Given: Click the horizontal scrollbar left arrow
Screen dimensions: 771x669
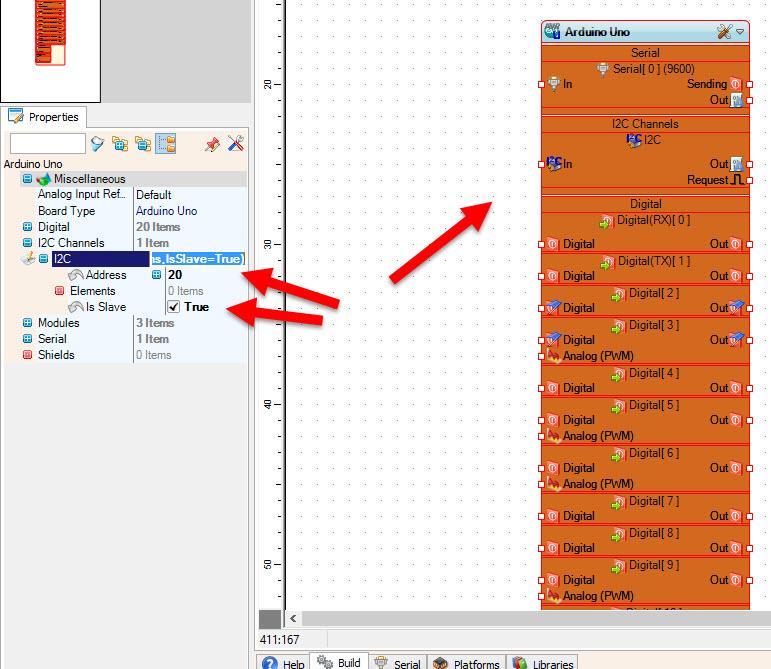Looking at the screenshot, I should 293,619.
